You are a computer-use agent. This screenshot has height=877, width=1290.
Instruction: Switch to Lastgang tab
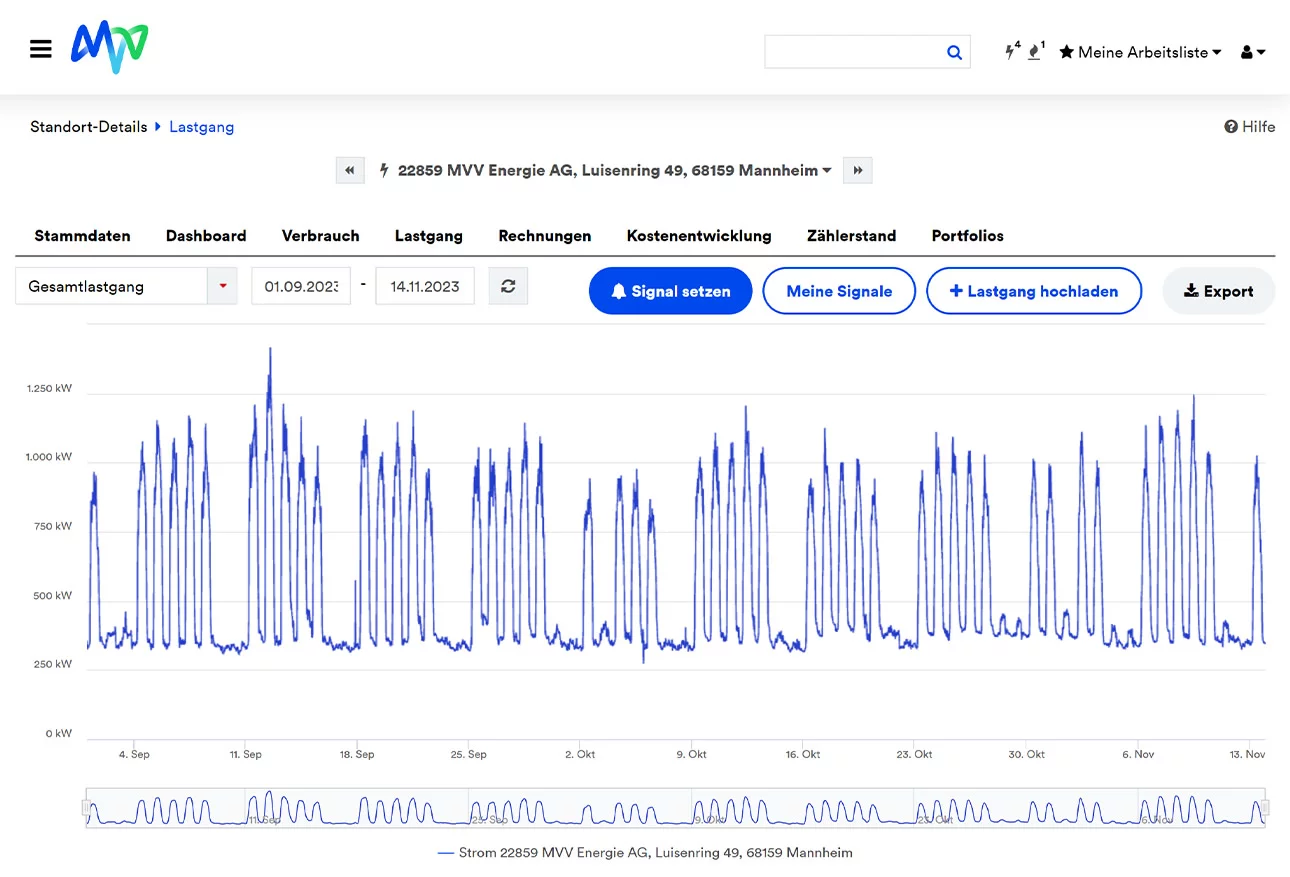click(428, 236)
